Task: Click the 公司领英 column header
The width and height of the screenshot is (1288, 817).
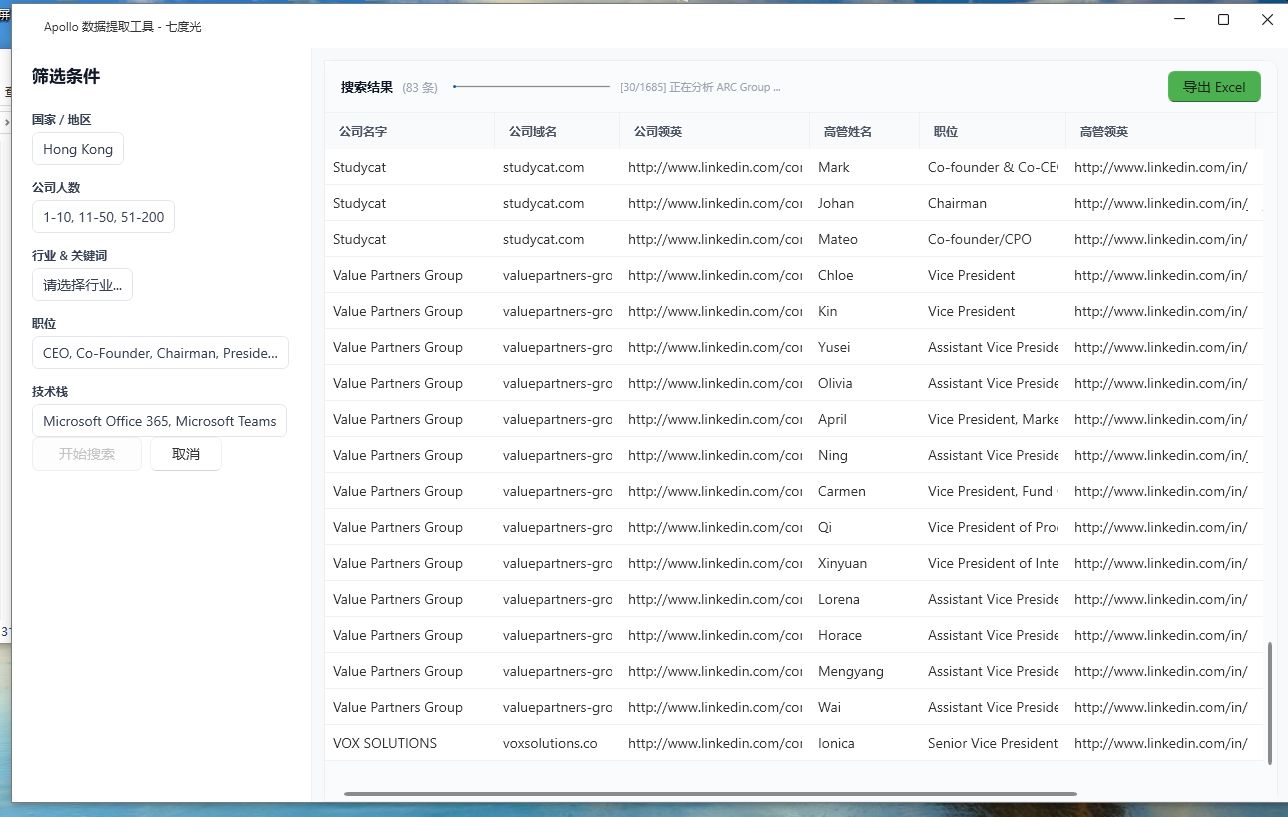Action: (x=715, y=132)
